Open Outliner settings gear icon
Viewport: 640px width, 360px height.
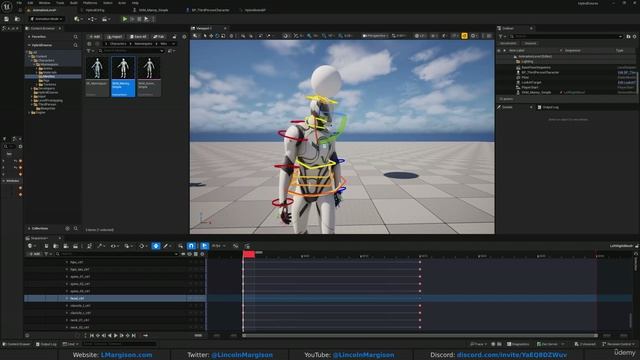point(634,36)
